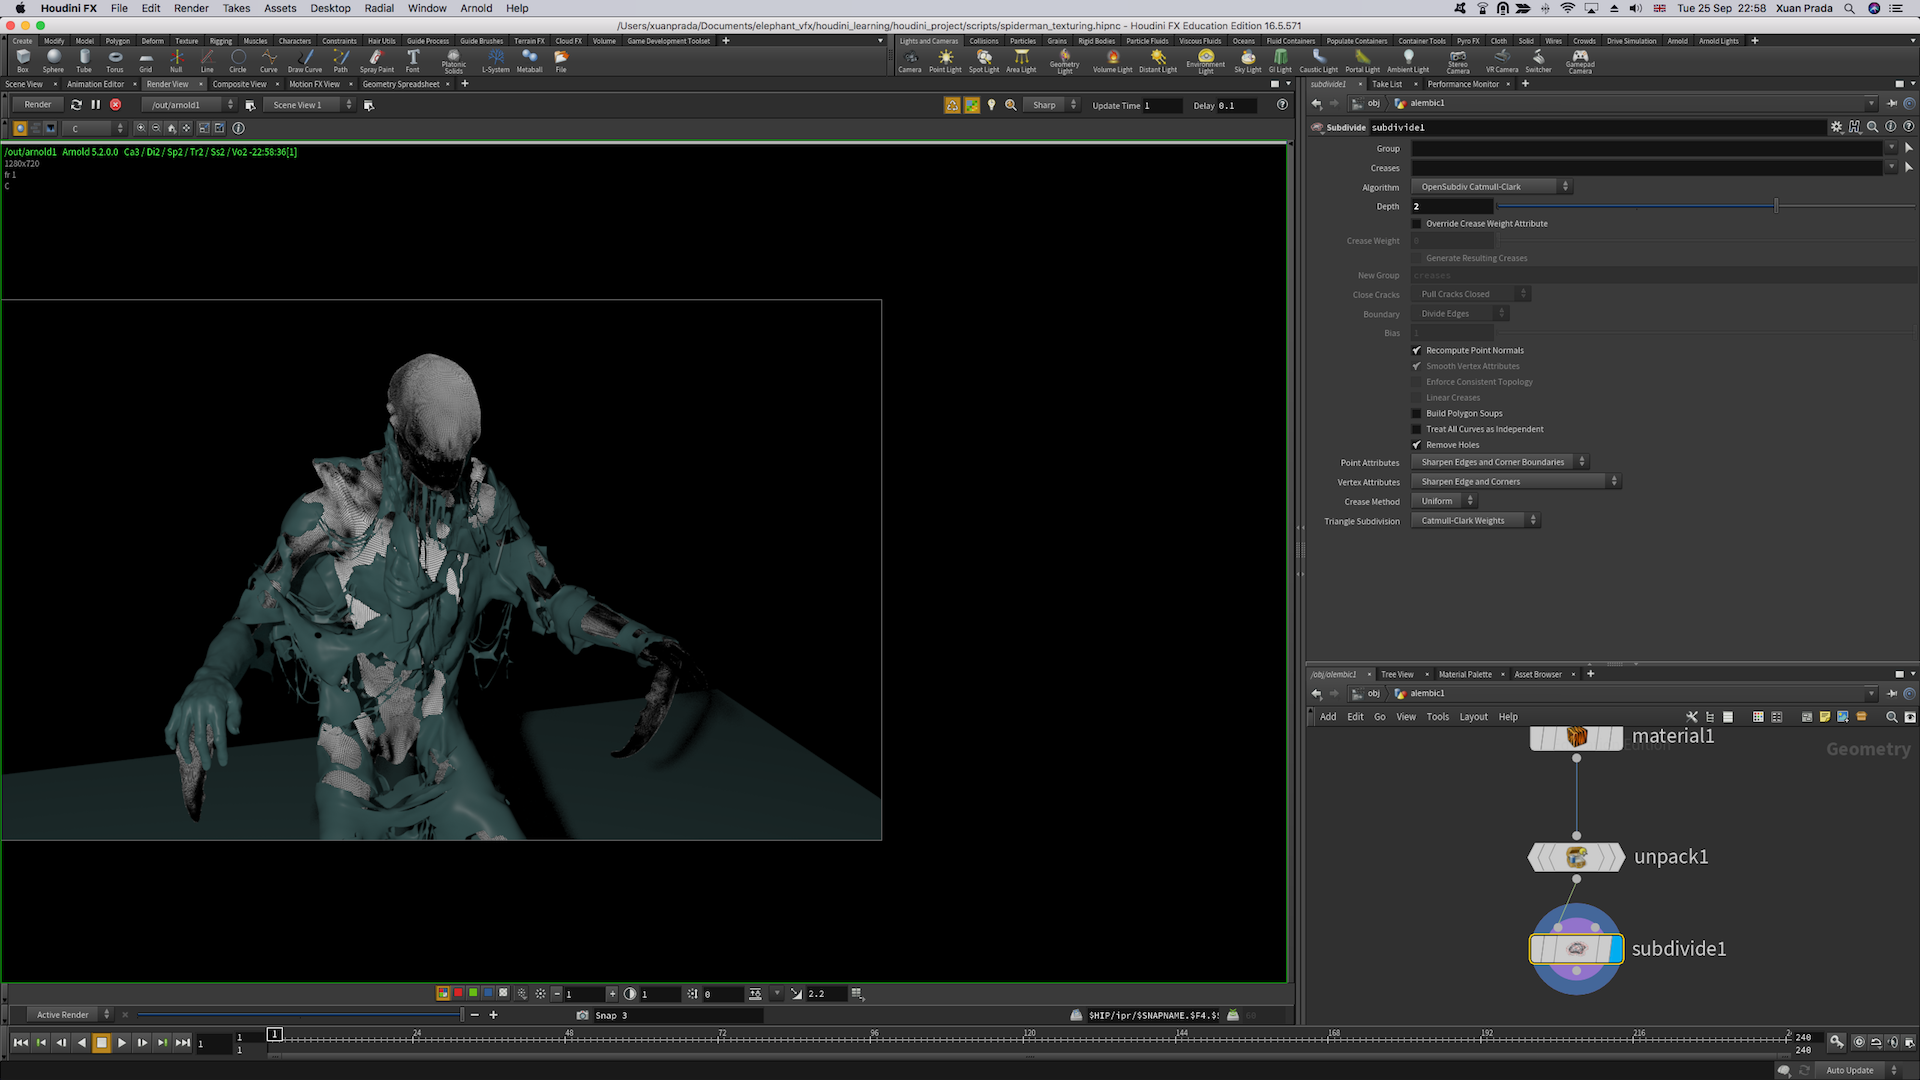This screenshot has width=1920, height=1080.
Task: Toggle Override Crease Weight Attribute checkbox
Action: 1416,224
